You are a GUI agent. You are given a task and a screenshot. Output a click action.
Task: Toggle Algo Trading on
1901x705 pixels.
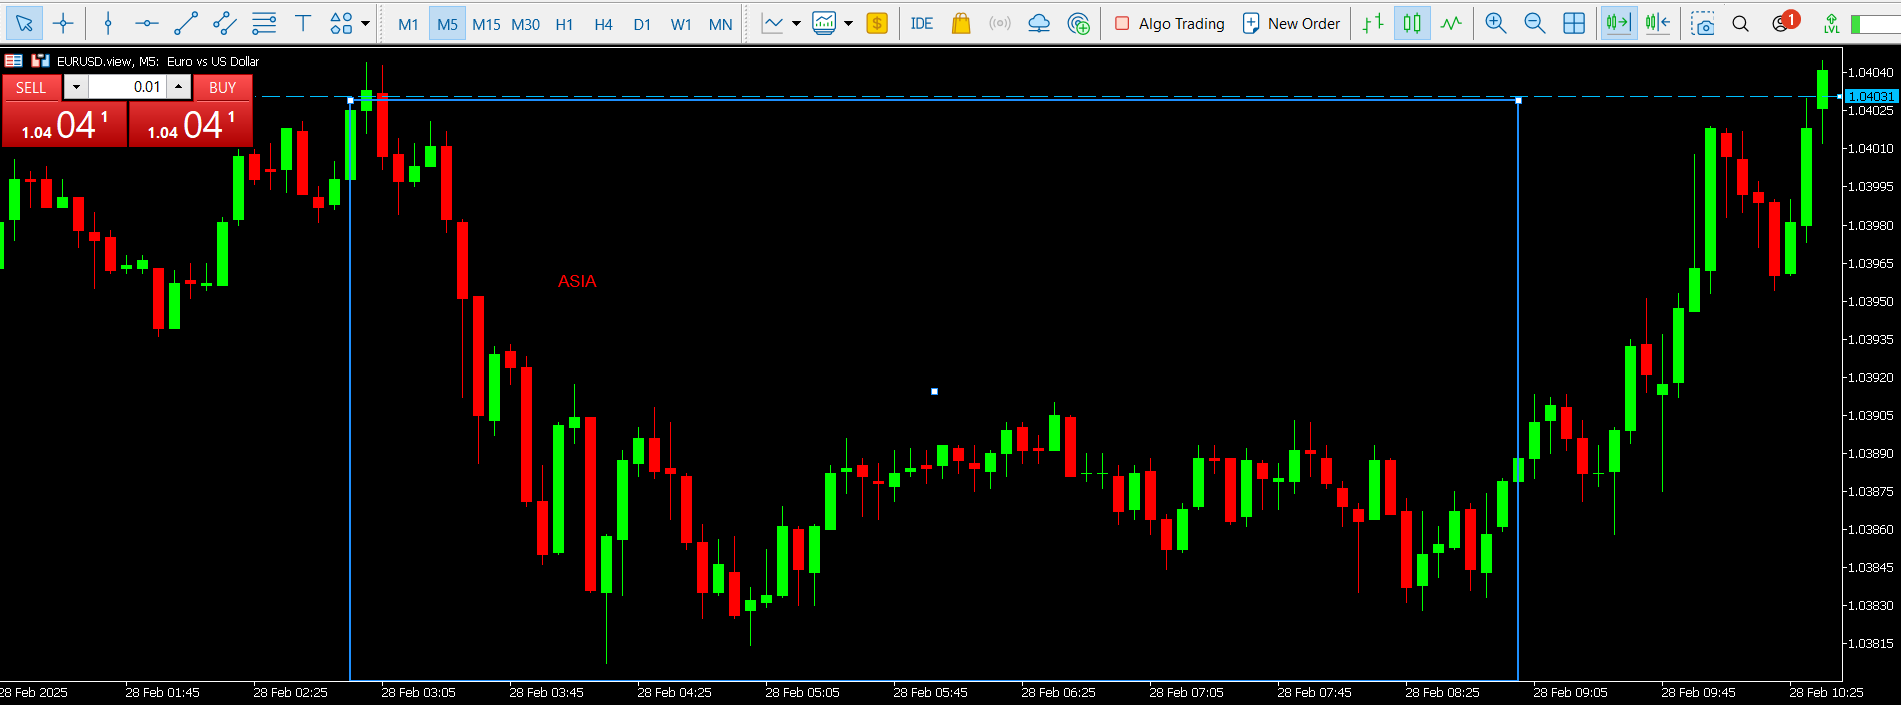pyautogui.click(x=1169, y=23)
